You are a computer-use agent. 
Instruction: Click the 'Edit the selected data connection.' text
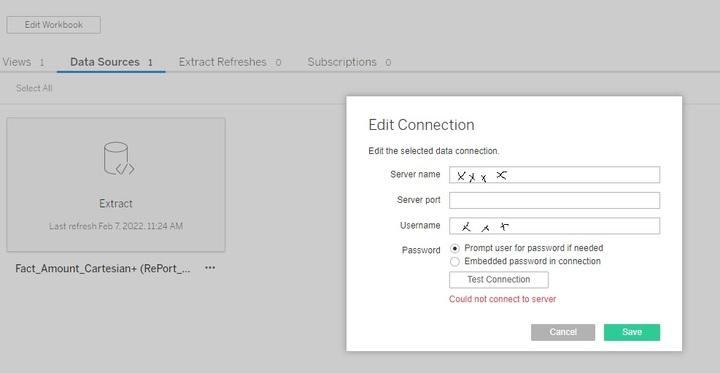pyautogui.click(x=433, y=151)
